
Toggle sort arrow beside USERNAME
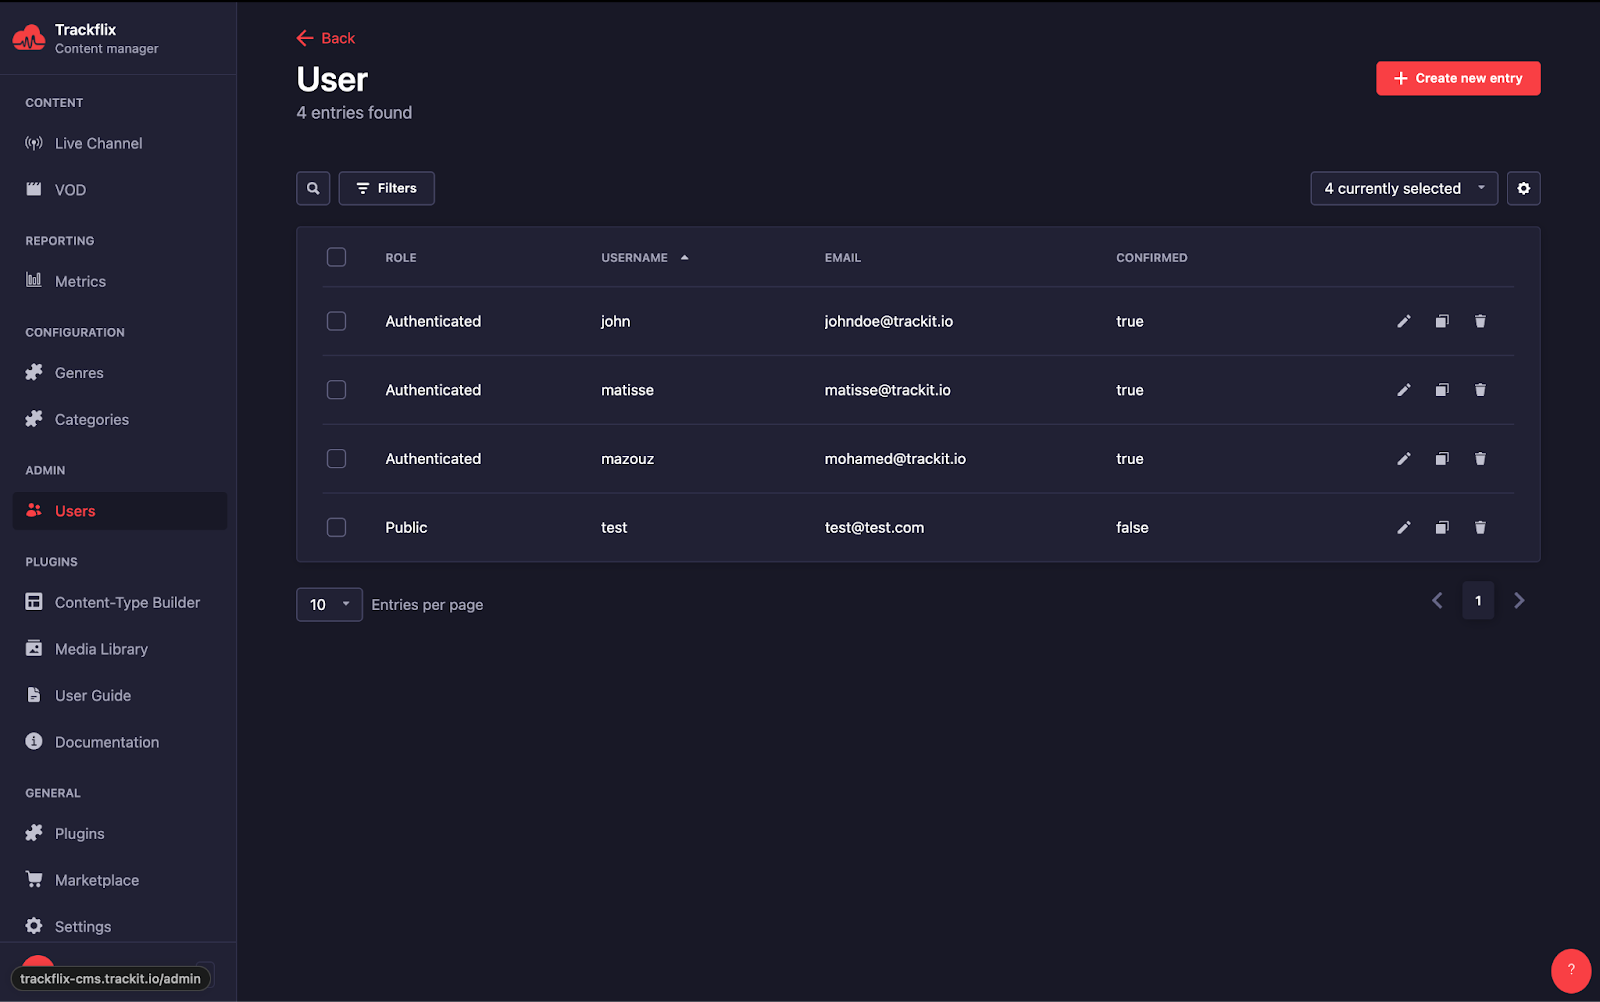click(684, 258)
